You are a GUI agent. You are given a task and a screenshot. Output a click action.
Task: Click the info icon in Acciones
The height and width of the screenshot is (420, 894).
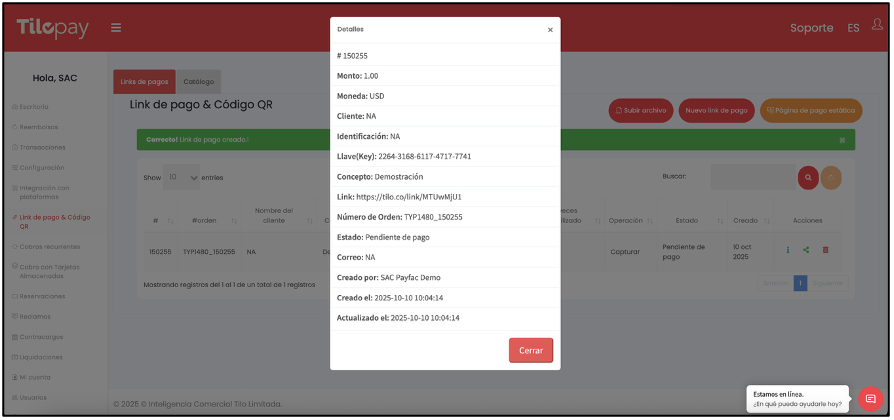click(x=787, y=250)
